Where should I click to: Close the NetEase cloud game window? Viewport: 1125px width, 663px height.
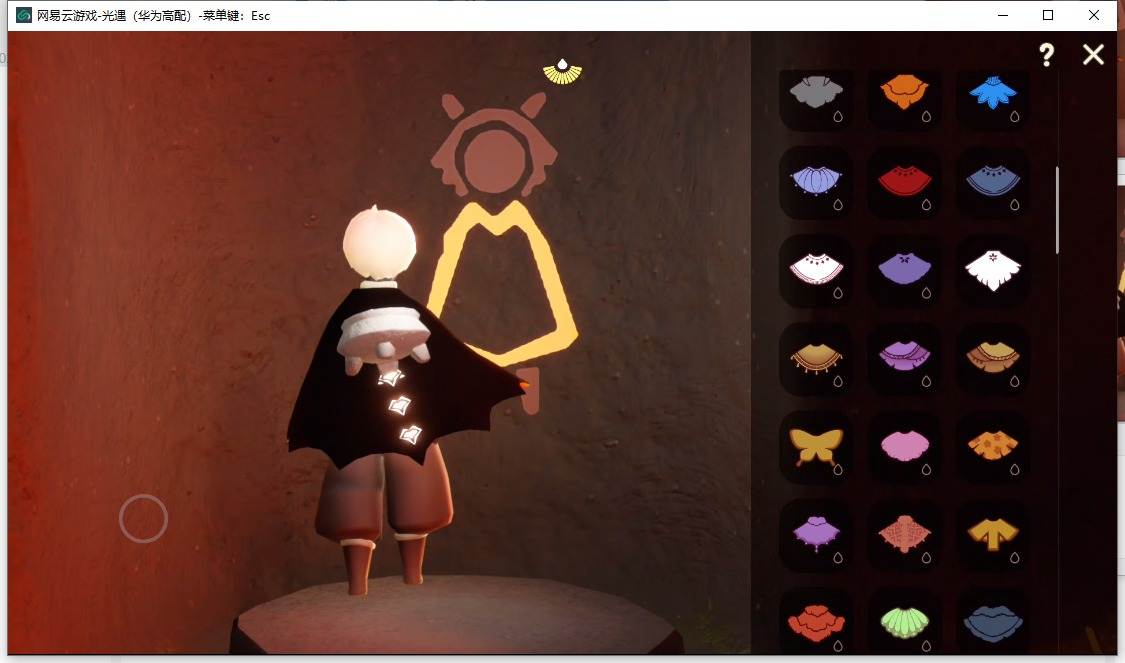[1093, 15]
